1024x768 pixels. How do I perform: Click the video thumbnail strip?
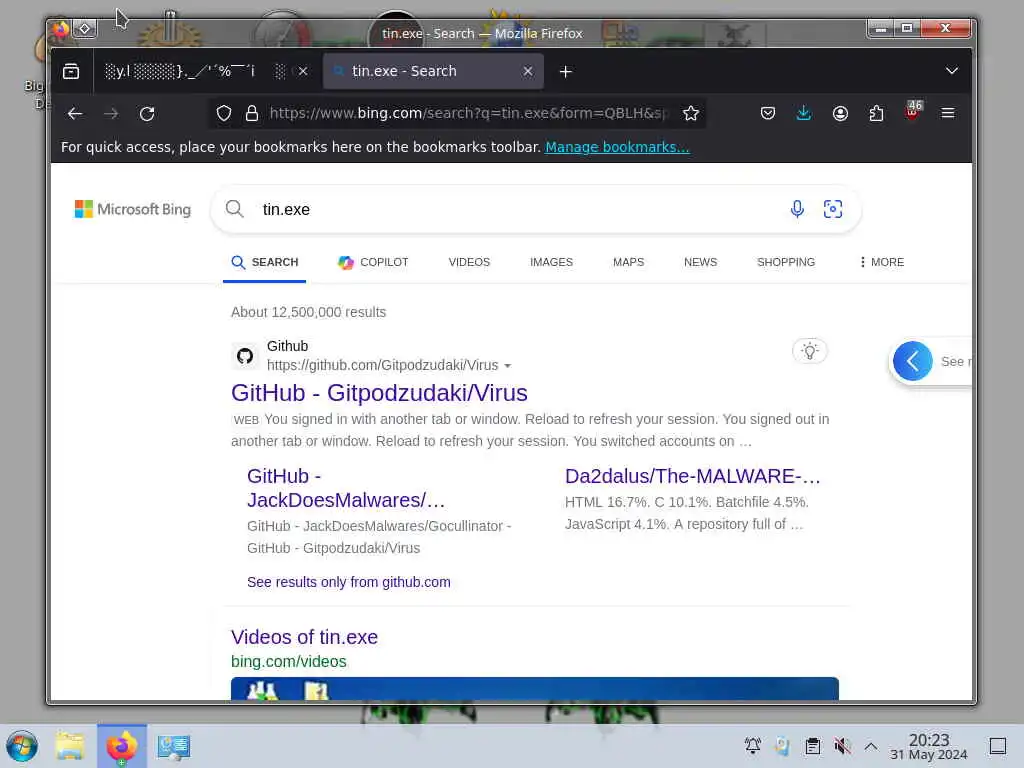click(x=535, y=689)
